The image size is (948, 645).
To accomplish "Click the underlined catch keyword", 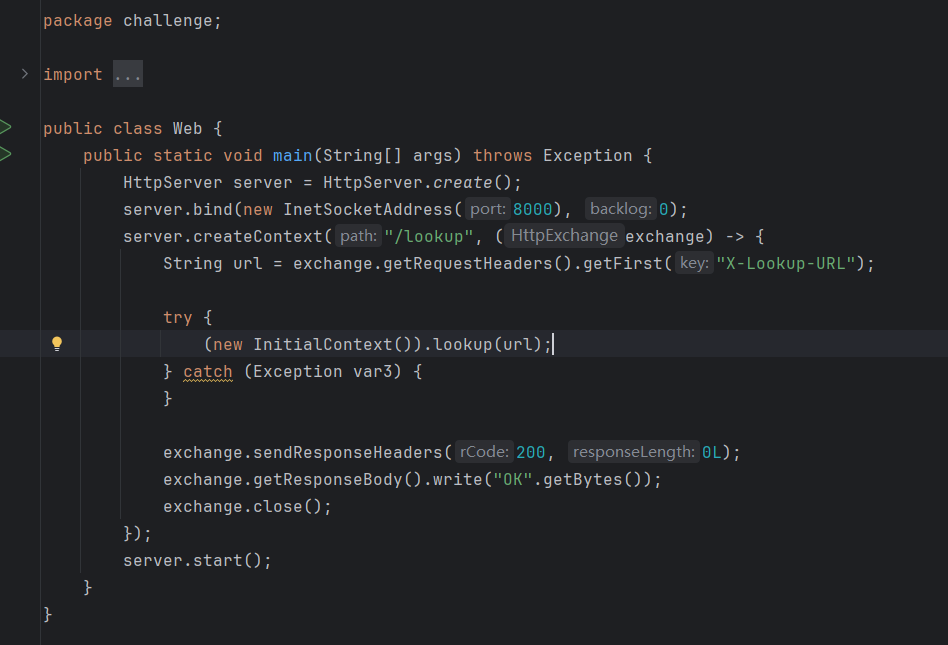I will coord(207,372).
